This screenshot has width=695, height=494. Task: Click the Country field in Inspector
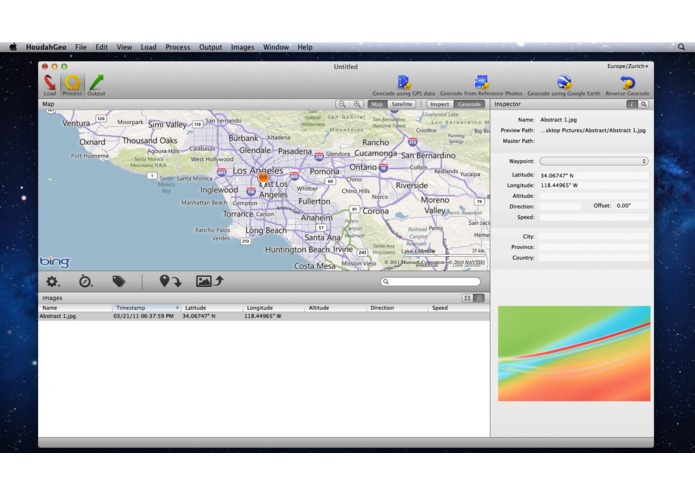pyautogui.click(x=593, y=258)
